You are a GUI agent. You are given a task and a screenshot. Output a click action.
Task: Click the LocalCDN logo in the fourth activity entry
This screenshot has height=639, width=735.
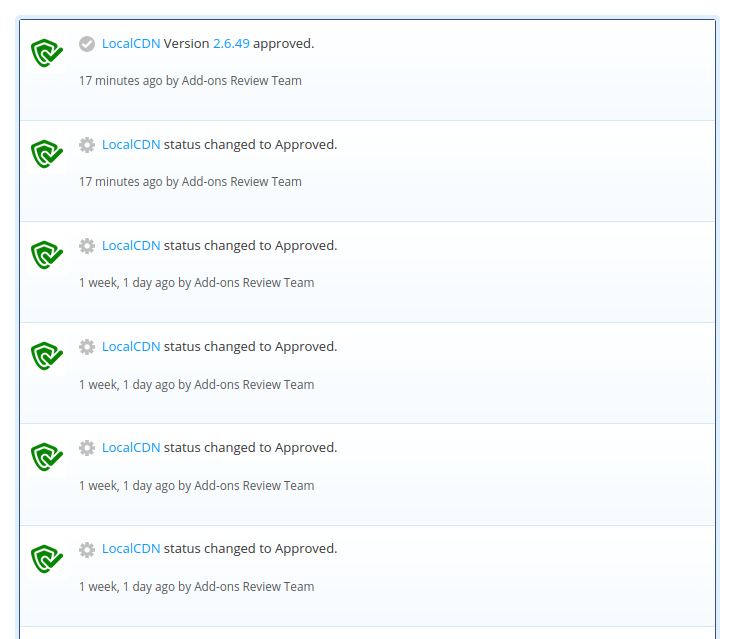click(x=47, y=356)
